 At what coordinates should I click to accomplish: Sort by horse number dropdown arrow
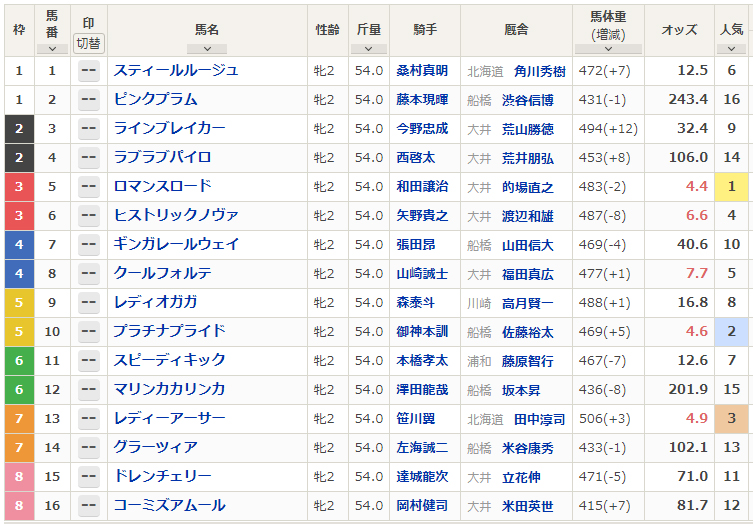click(52, 49)
